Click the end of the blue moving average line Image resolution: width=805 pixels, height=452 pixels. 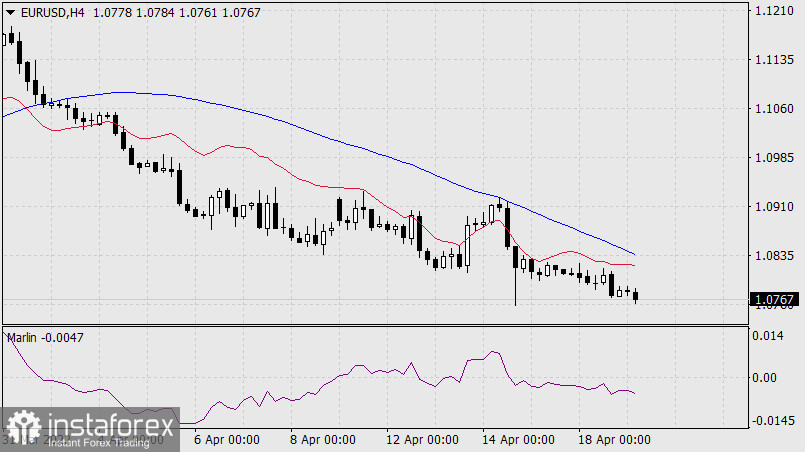[x=635, y=254]
